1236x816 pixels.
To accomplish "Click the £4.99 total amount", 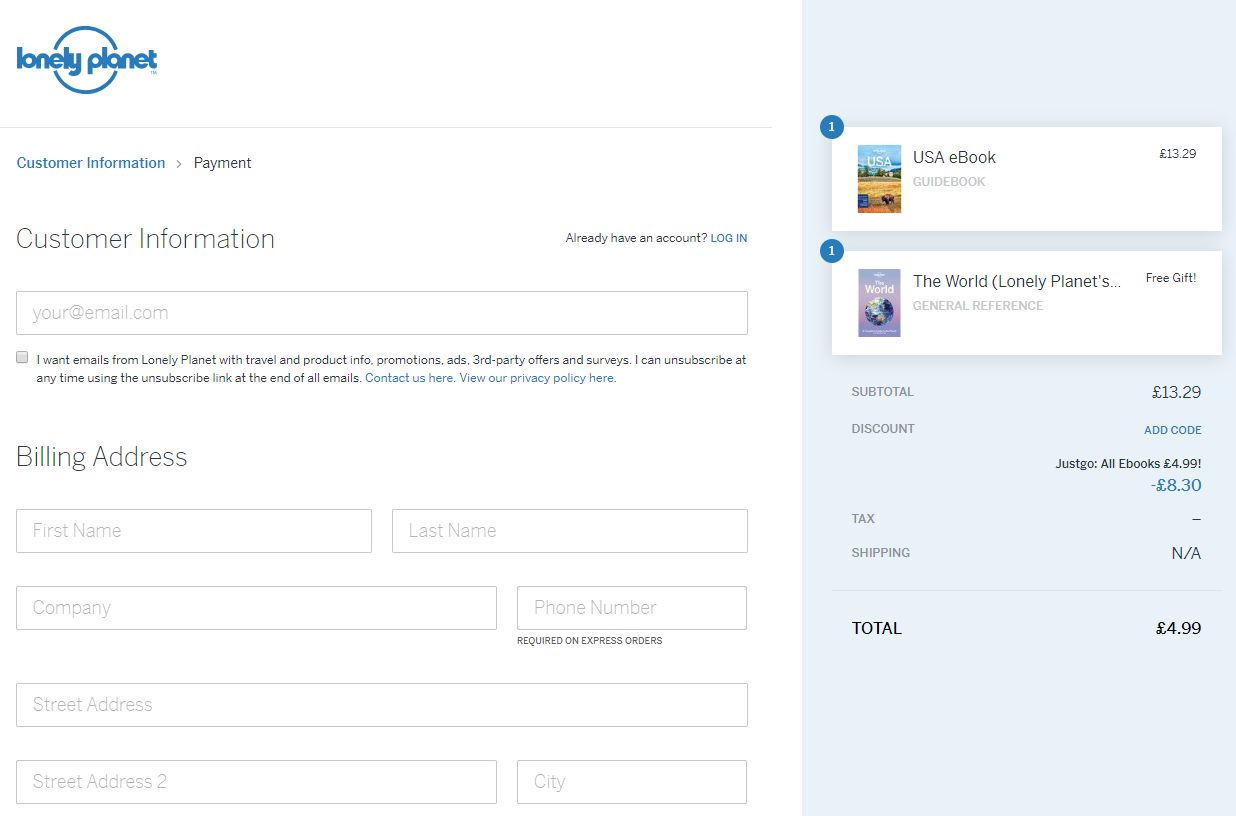I will [1178, 629].
